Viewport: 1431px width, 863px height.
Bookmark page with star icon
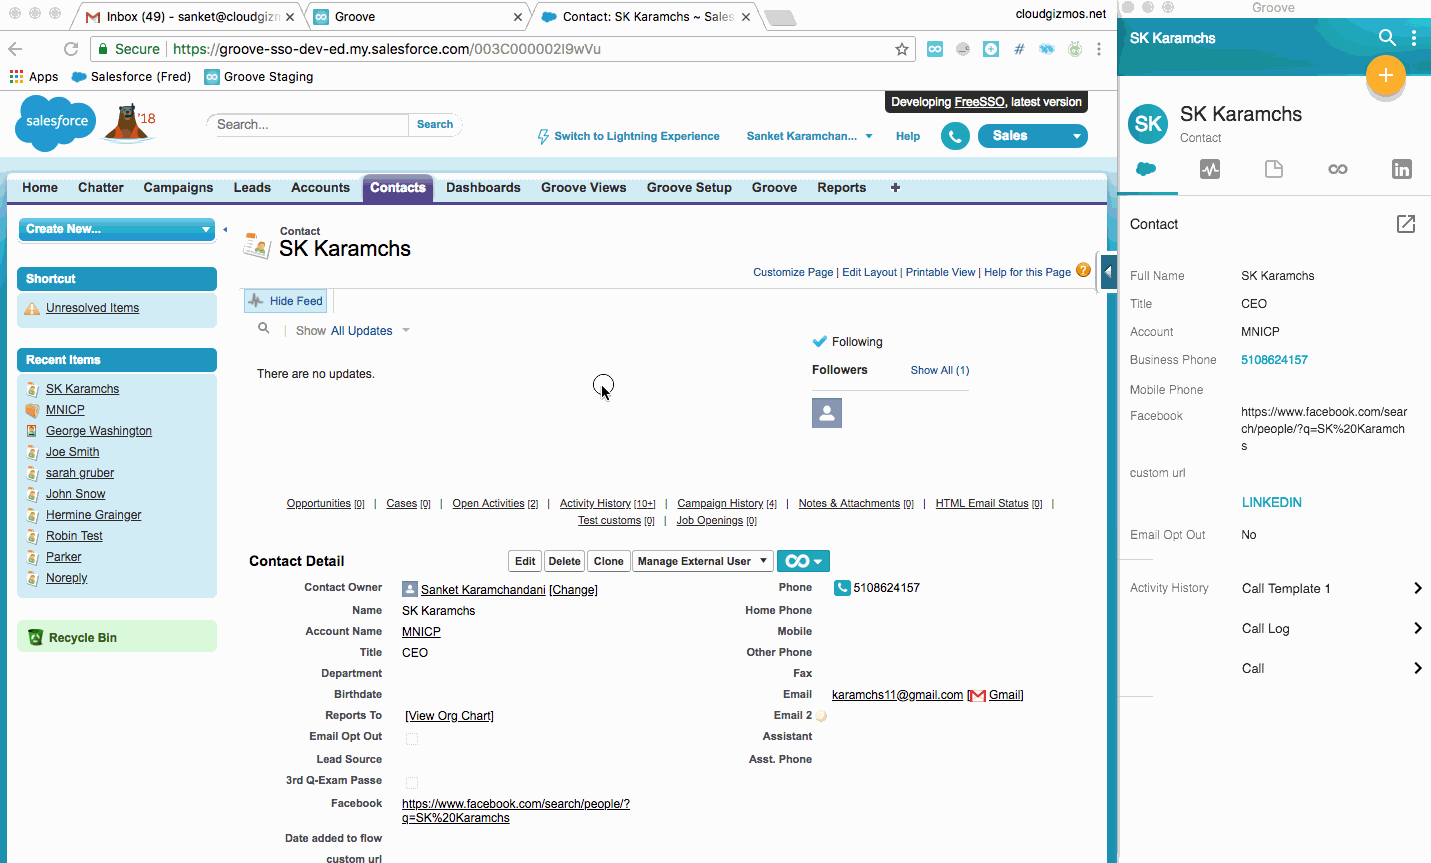(902, 49)
